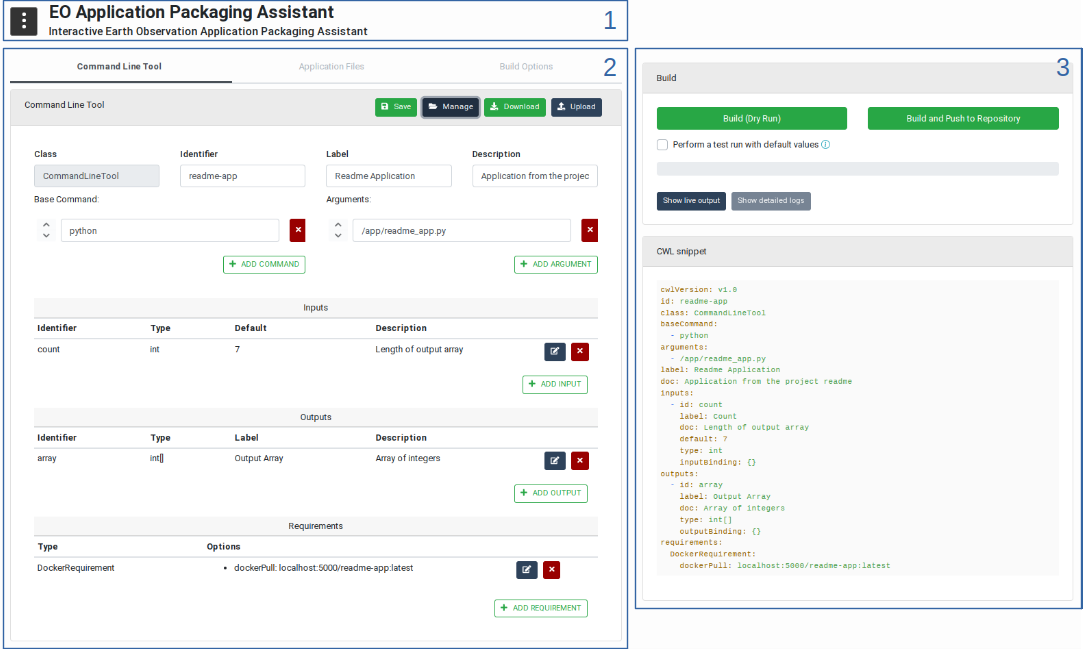
Task: Click the /app/readme_app.py argument field
Action: click(462, 230)
